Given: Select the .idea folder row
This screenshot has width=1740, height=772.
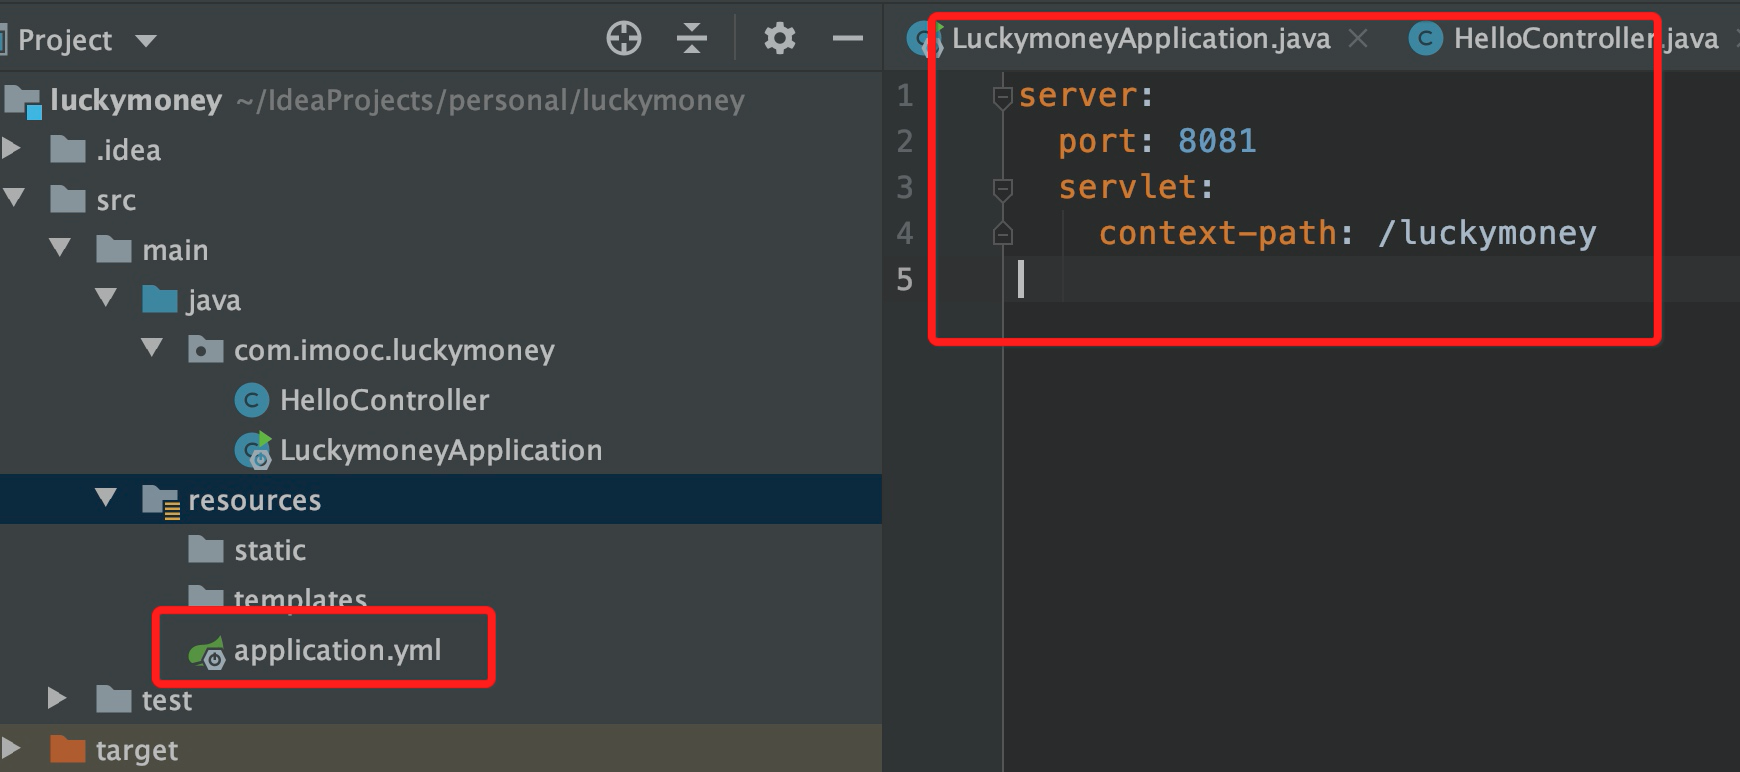Looking at the screenshot, I should coord(441,150).
